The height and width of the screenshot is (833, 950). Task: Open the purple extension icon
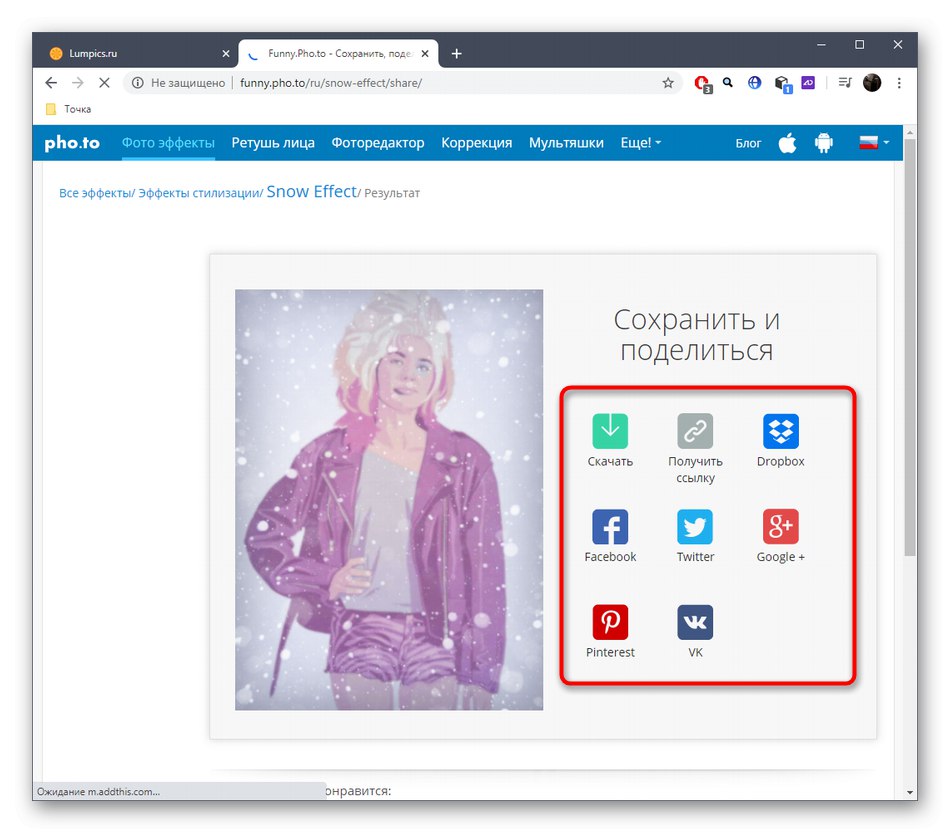(x=808, y=82)
